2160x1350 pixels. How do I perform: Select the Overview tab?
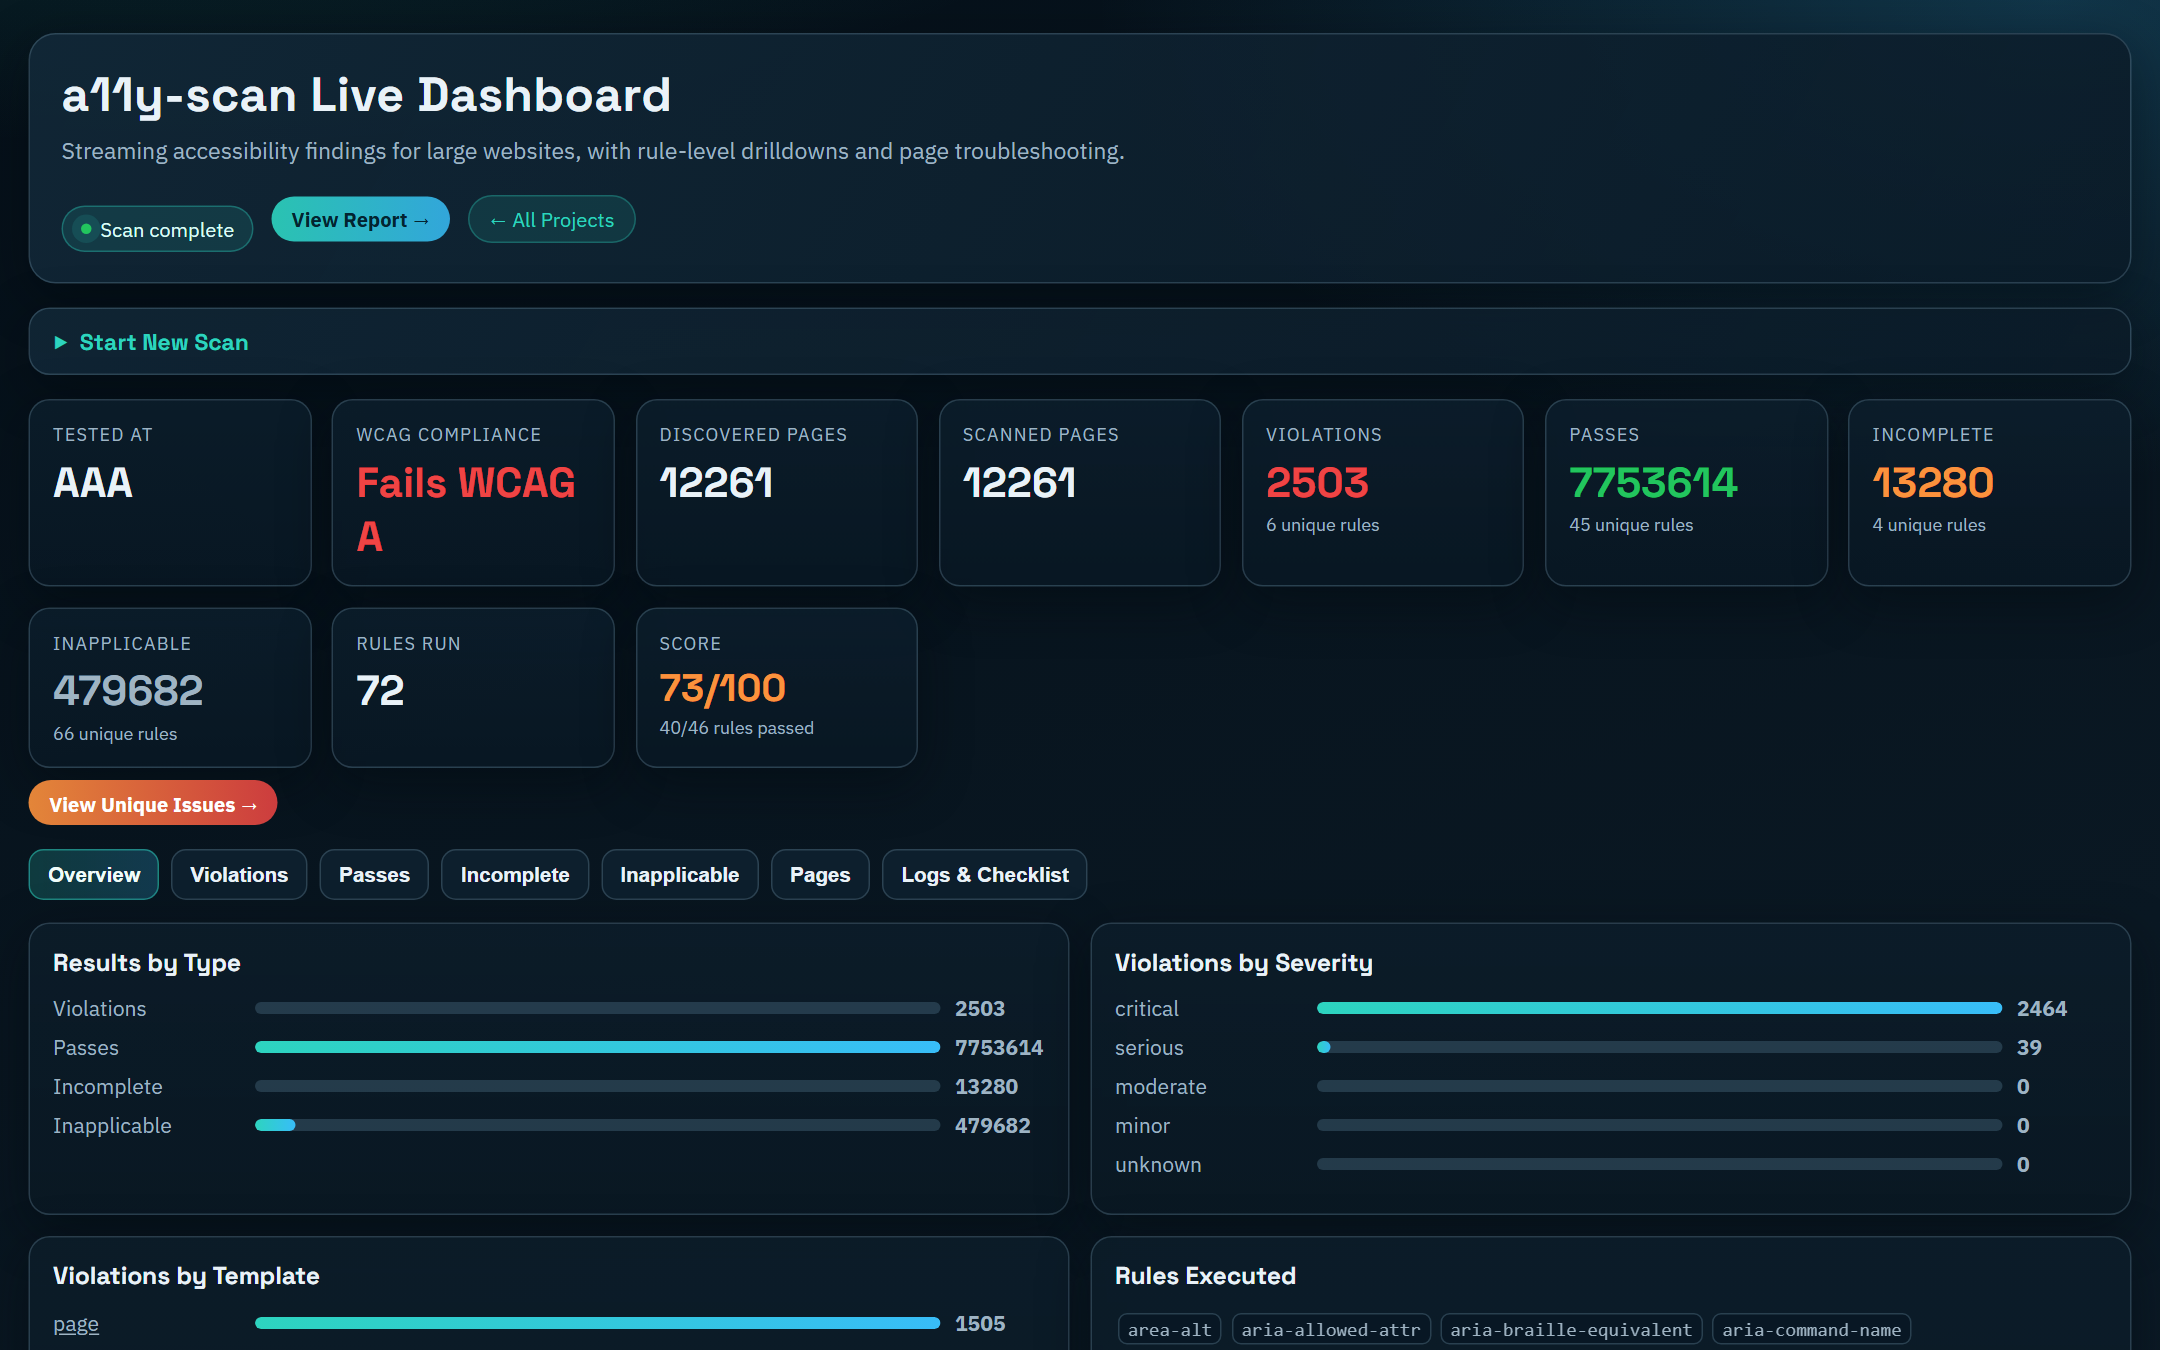coord(94,875)
